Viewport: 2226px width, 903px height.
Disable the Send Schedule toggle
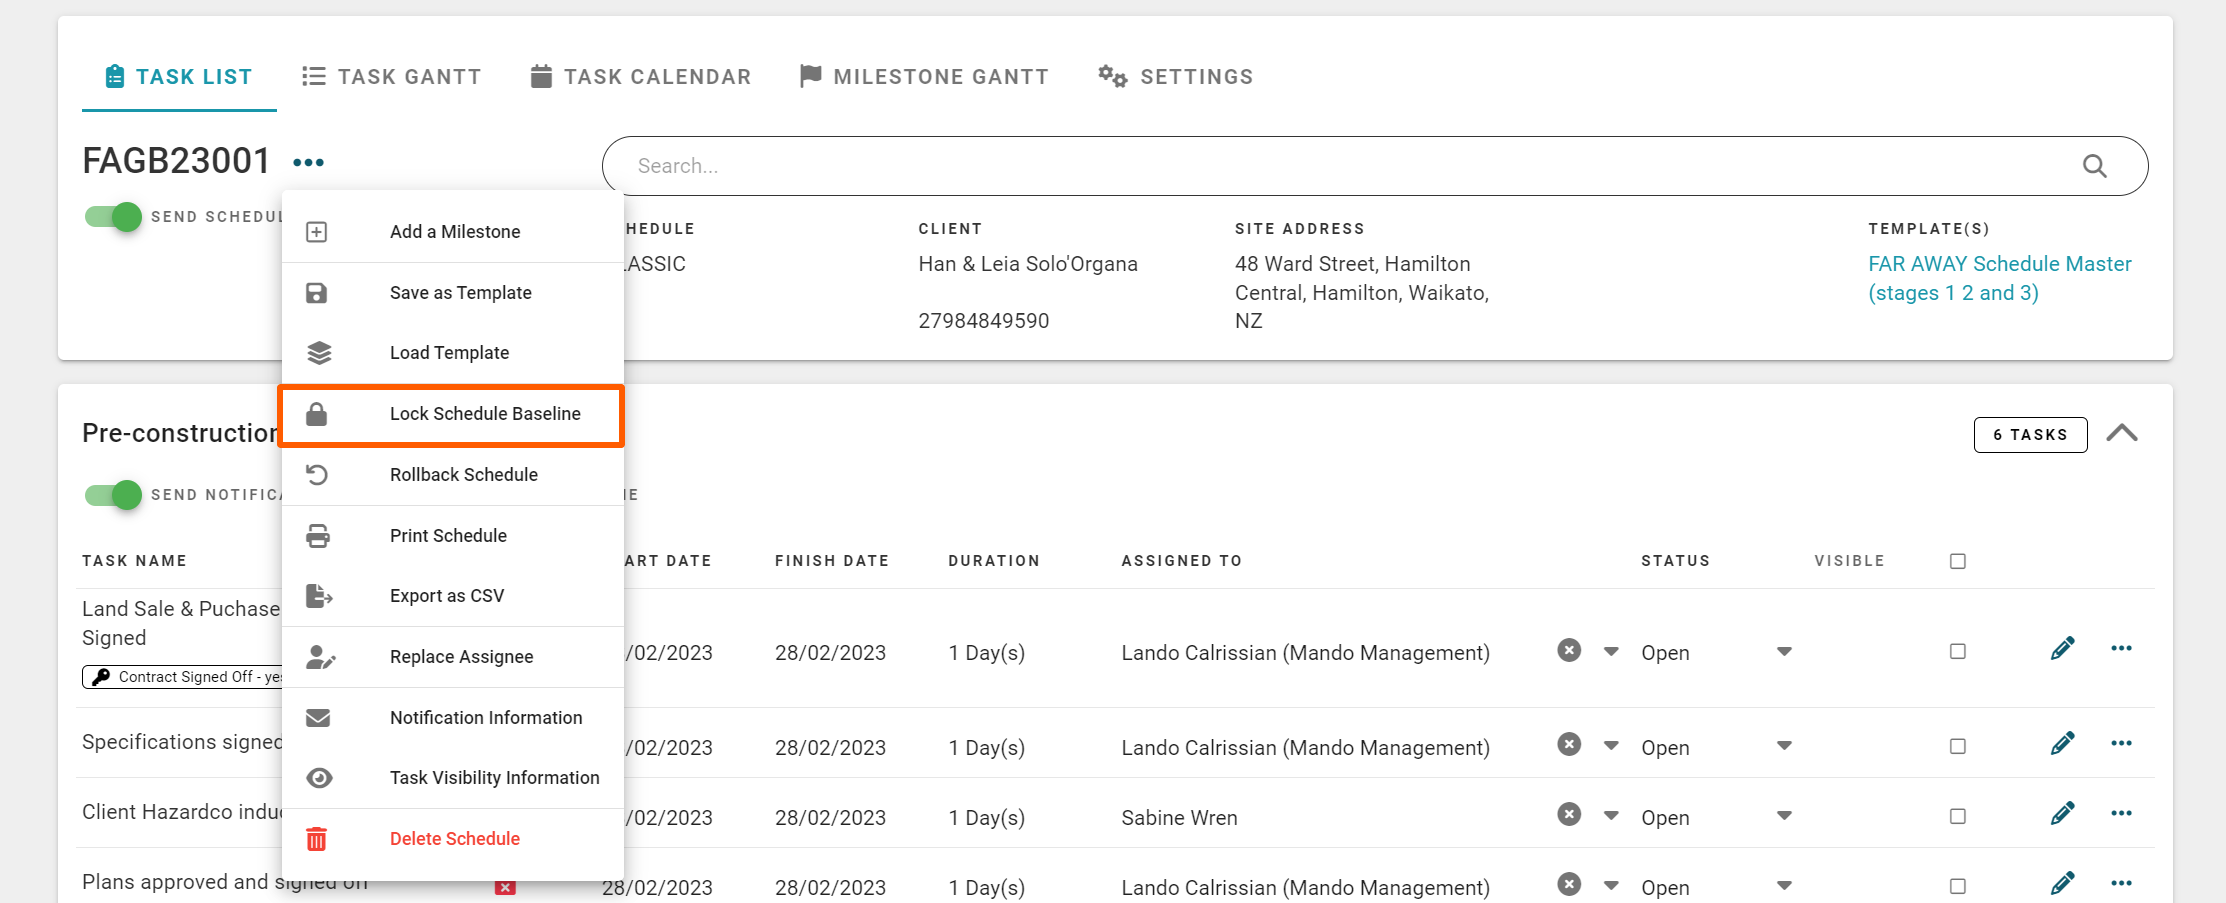click(113, 216)
